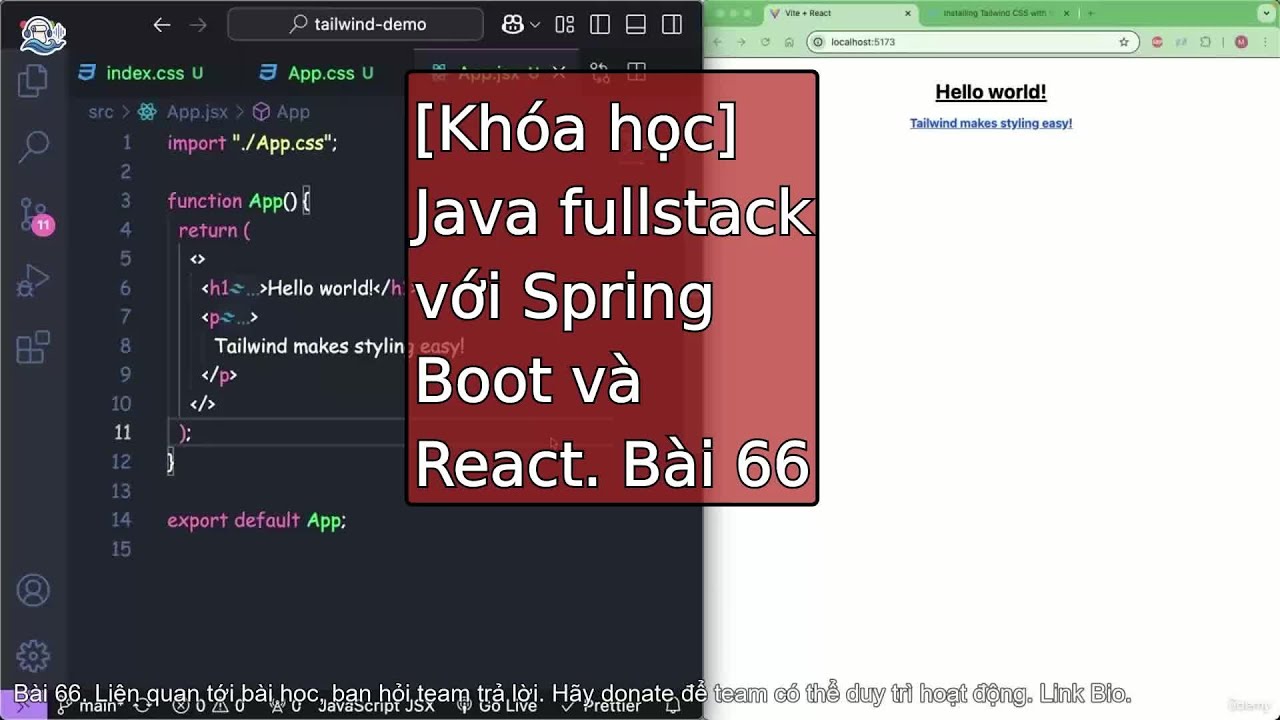Click the Synchronize Changes status bar icon
The height and width of the screenshot is (720, 1280).
click(142, 706)
